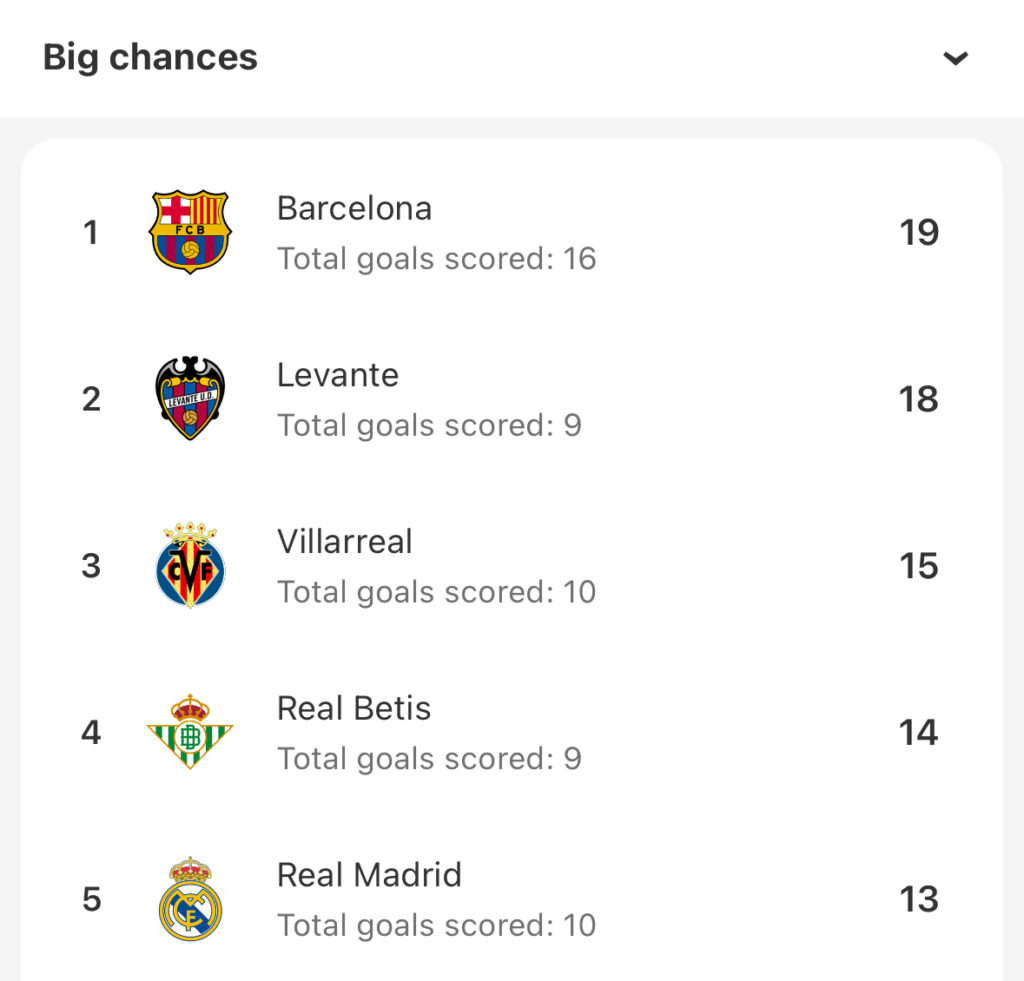The image size is (1024, 981).
Task: Select Villarreal's big chances value 15
Action: point(919,566)
